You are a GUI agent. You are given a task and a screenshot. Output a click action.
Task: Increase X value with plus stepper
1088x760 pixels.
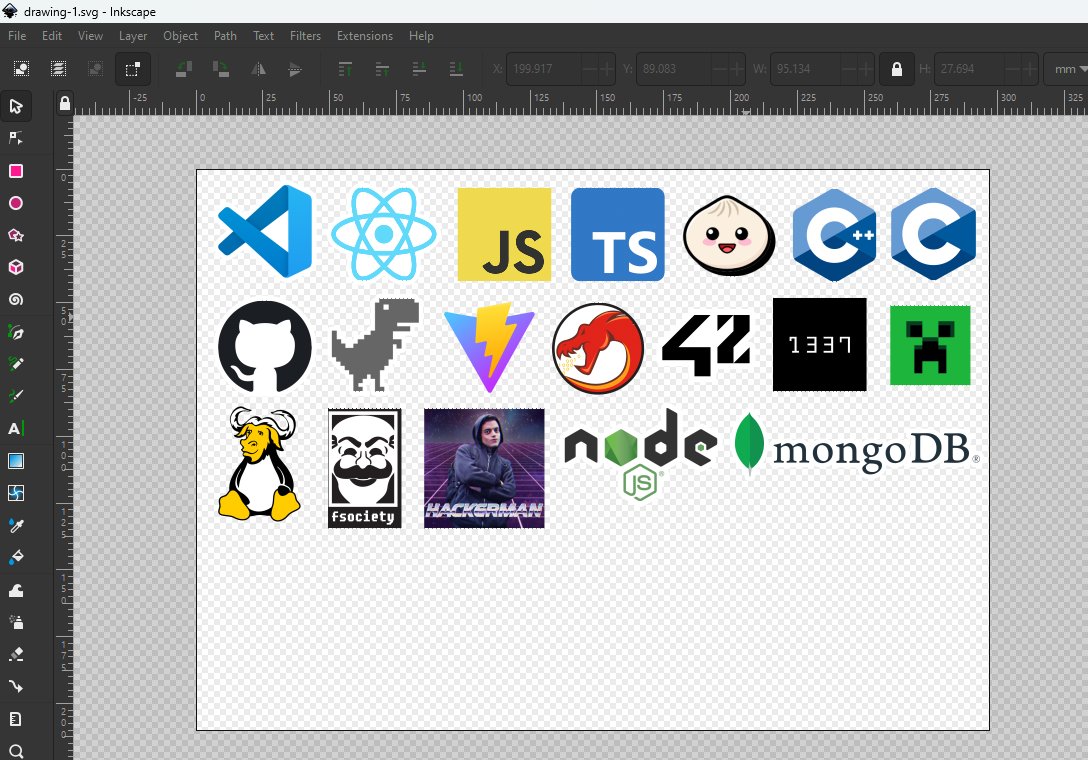point(606,69)
